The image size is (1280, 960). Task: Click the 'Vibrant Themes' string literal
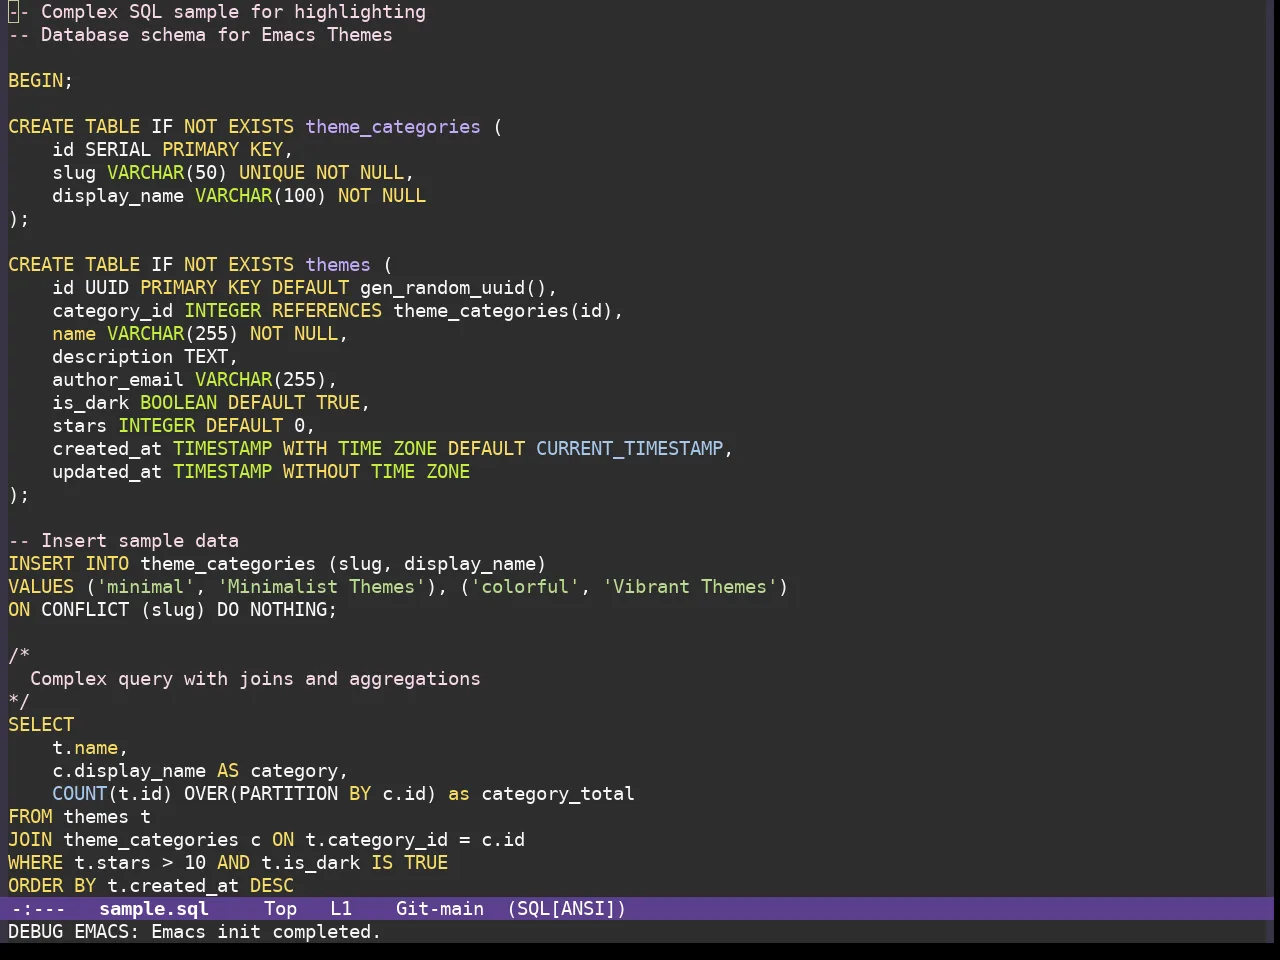690,587
